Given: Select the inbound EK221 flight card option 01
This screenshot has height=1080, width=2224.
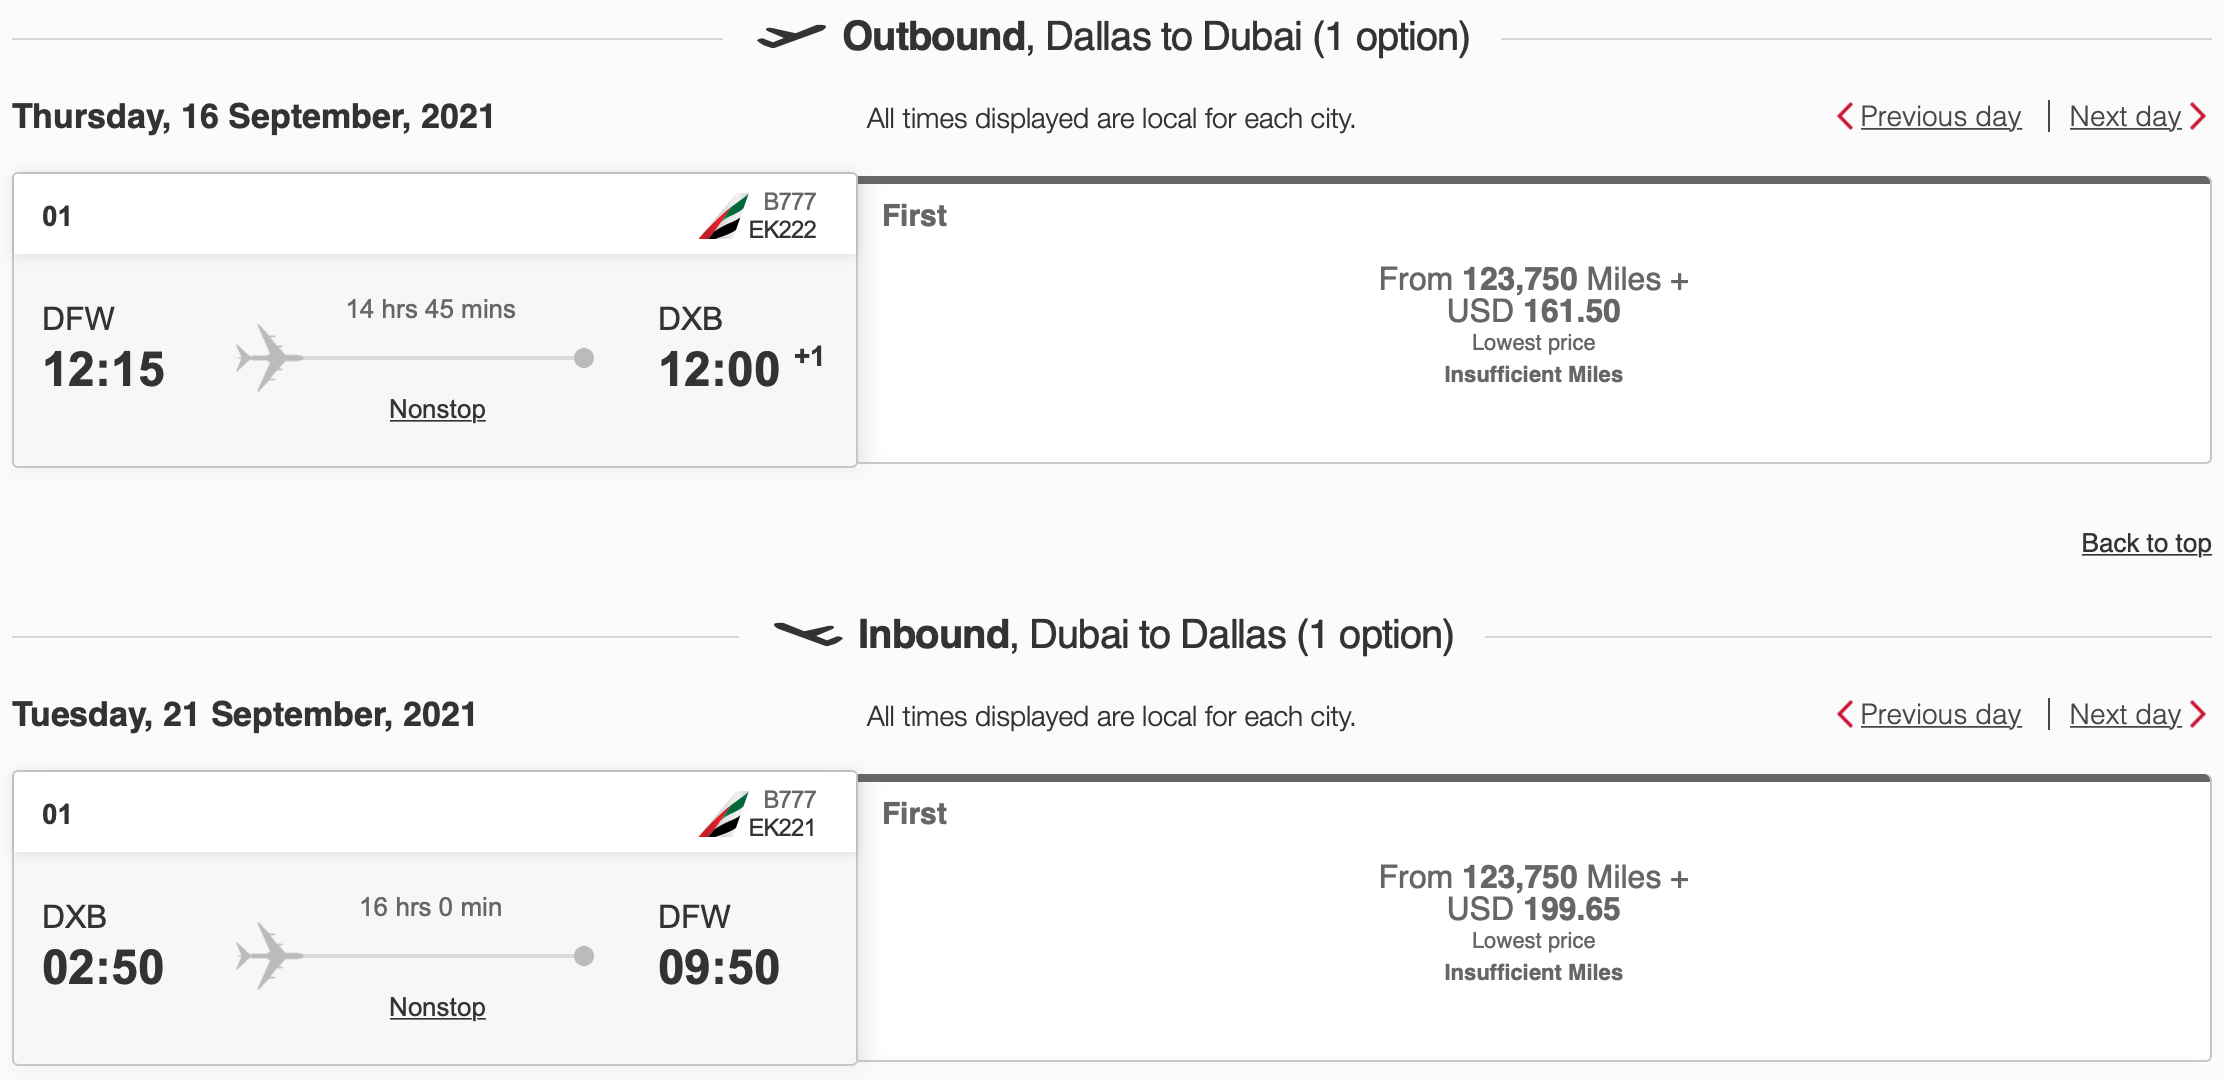Looking at the screenshot, I should 437,920.
